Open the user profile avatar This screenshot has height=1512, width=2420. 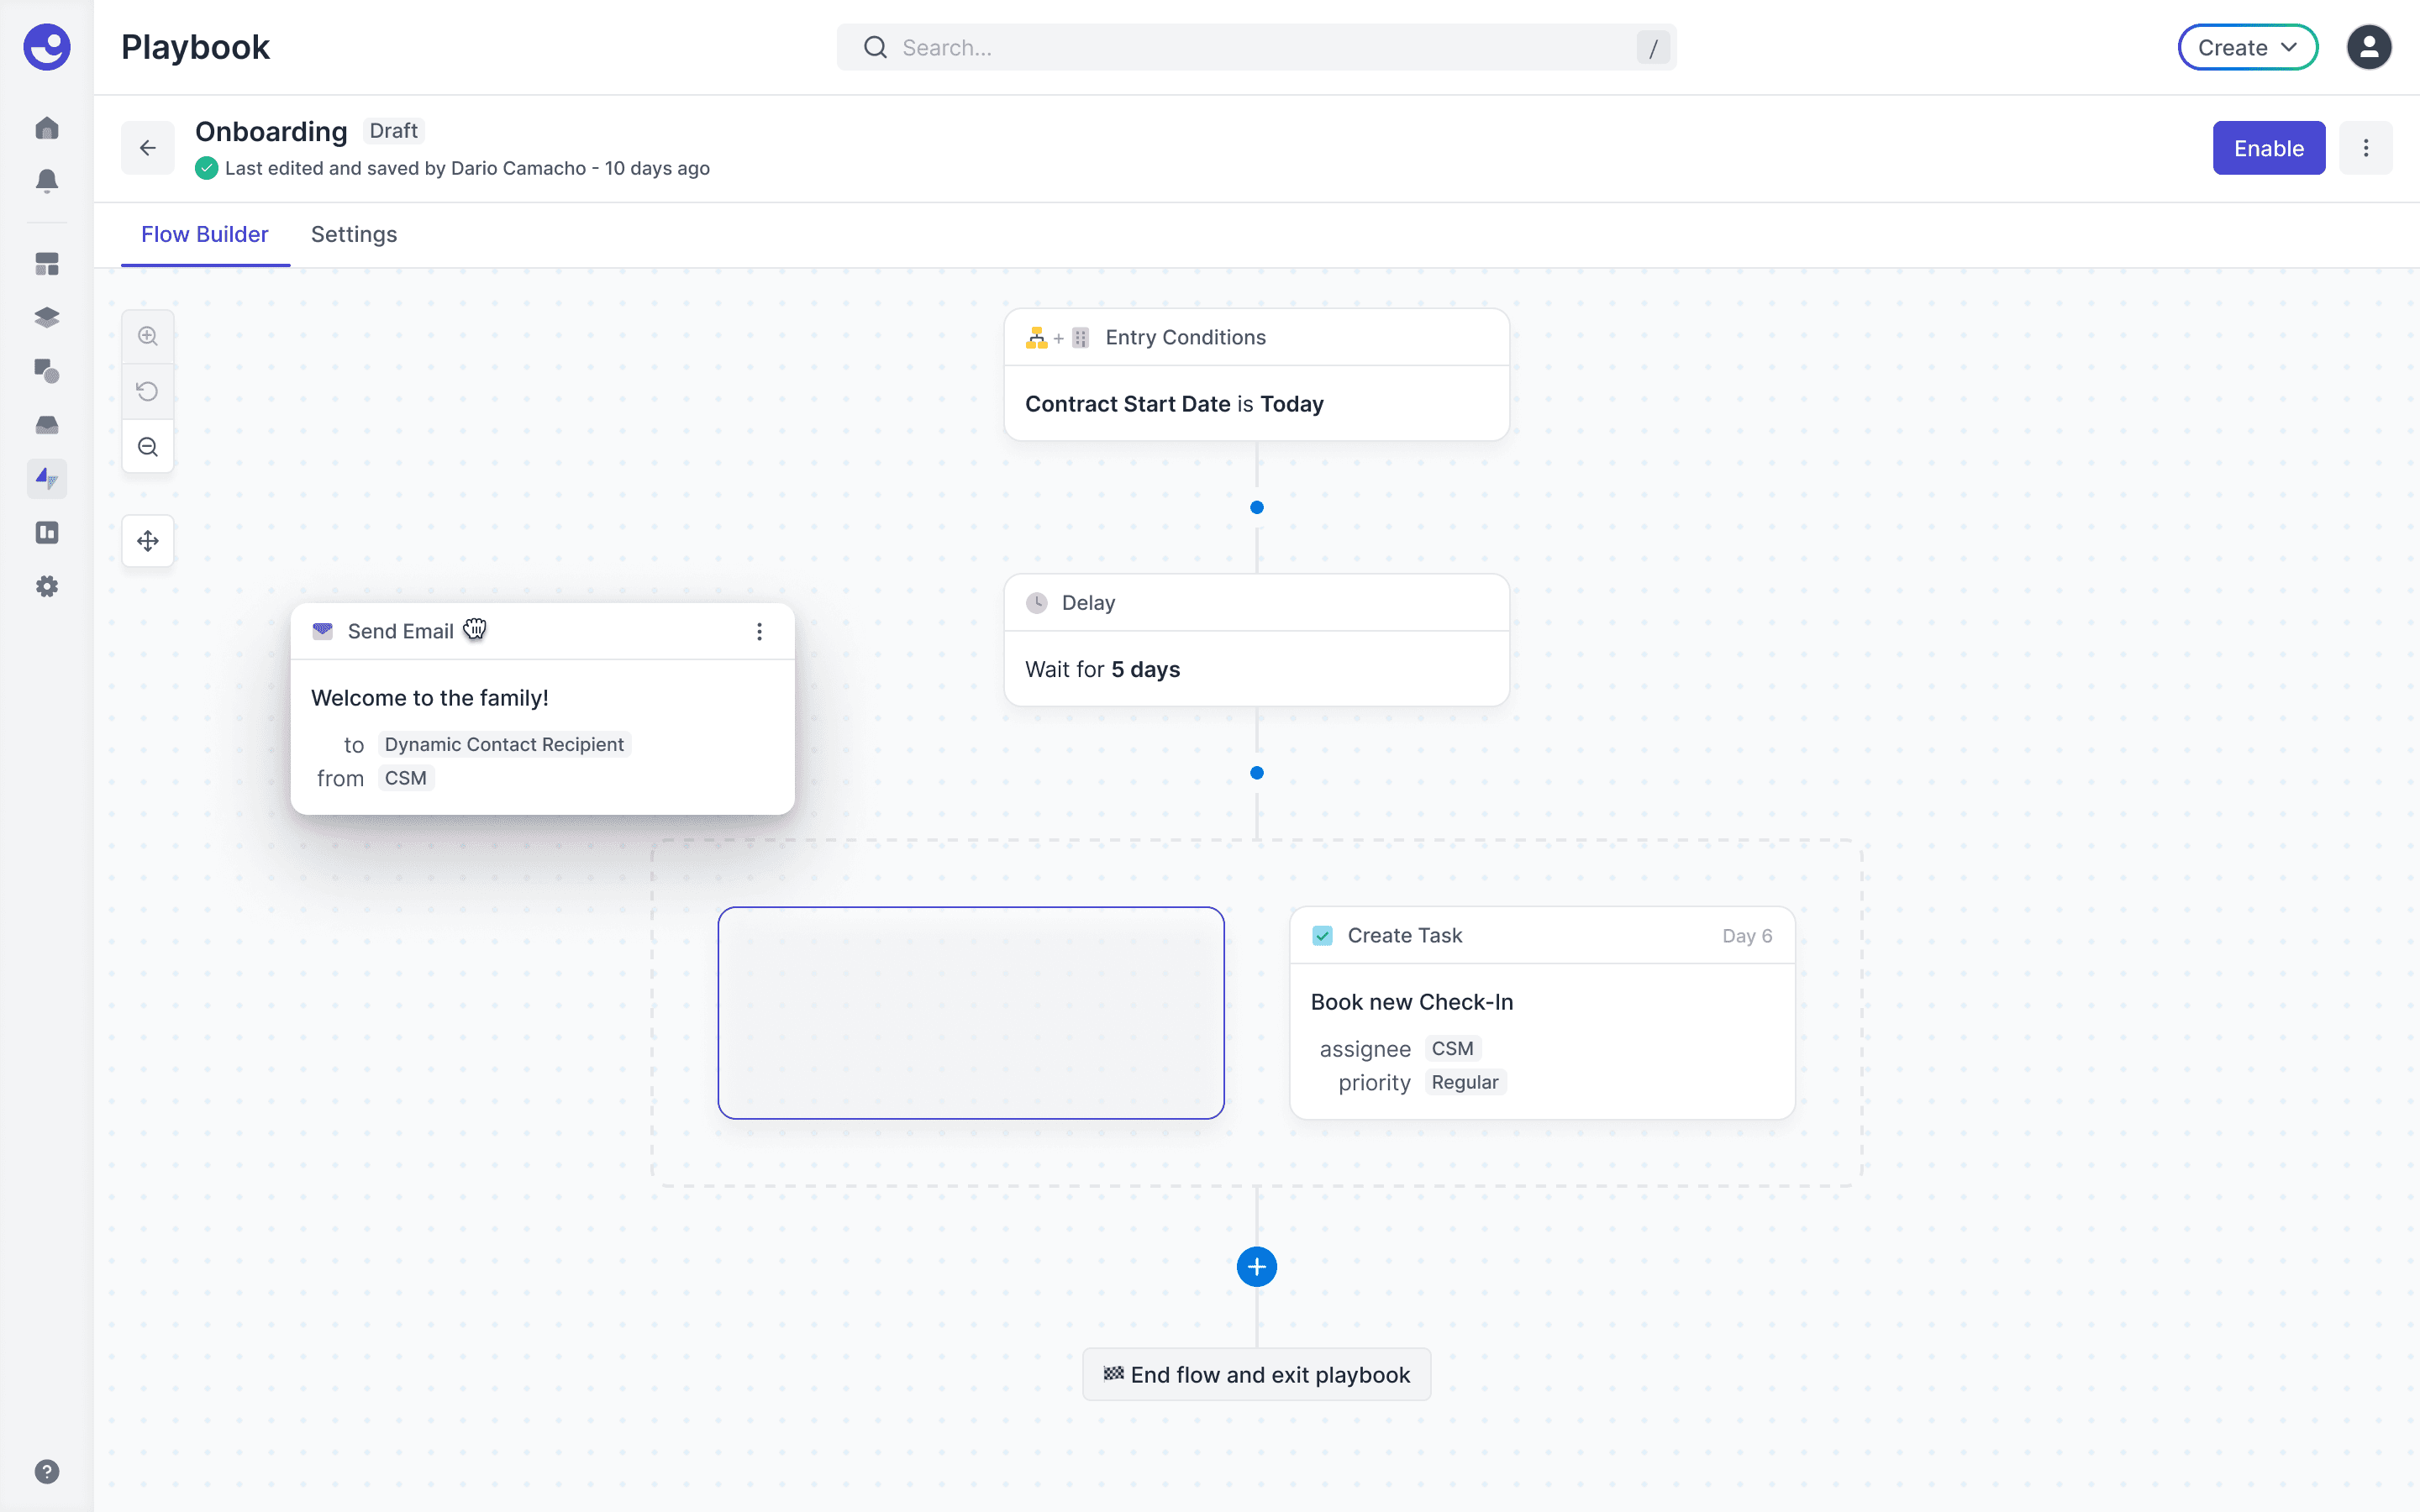click(2368, 48)
